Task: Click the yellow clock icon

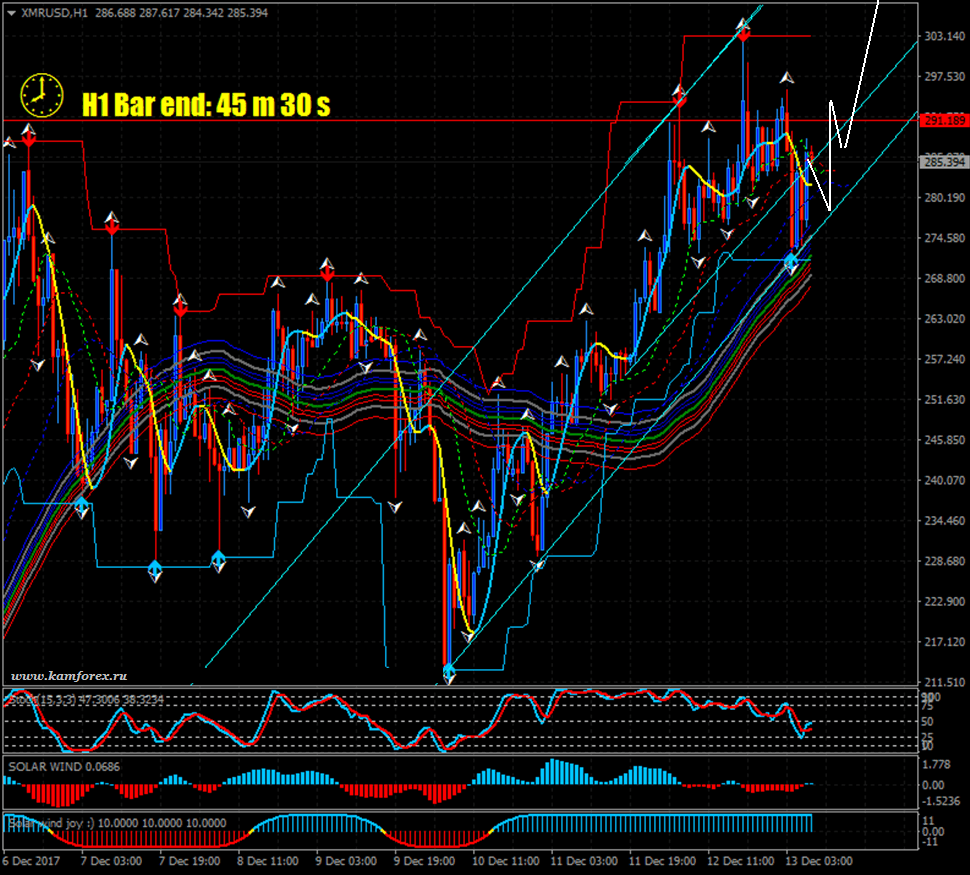Action: (41, 96)
